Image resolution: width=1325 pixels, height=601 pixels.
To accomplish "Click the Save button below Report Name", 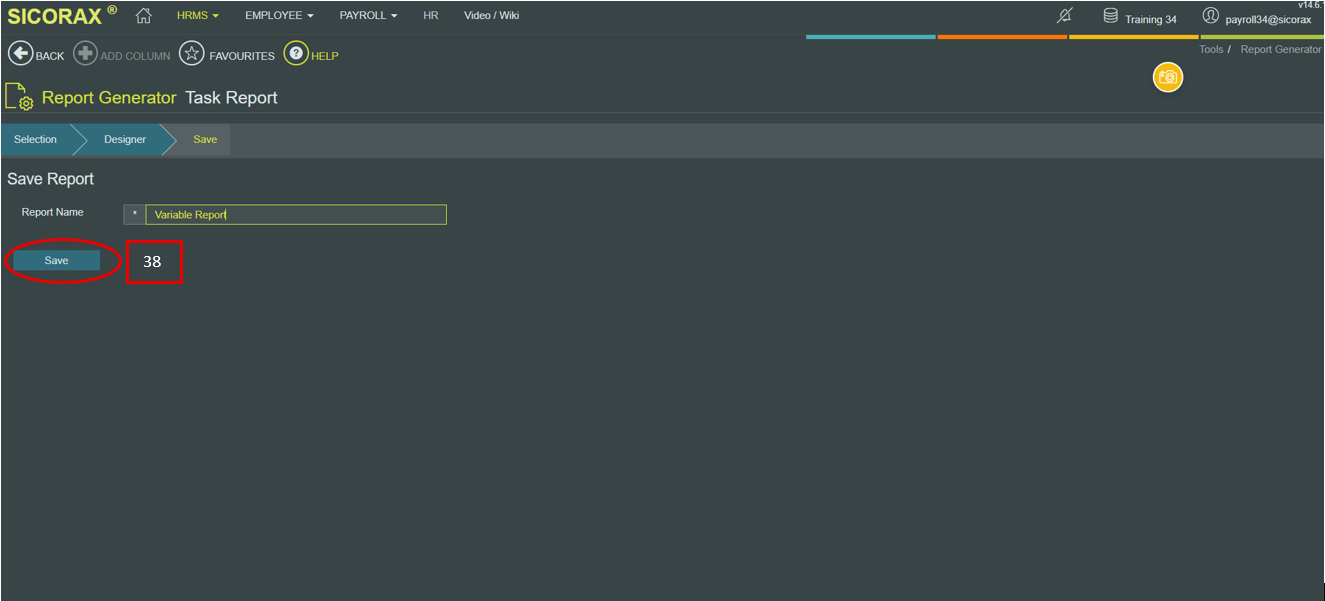I will coord(56,260).
